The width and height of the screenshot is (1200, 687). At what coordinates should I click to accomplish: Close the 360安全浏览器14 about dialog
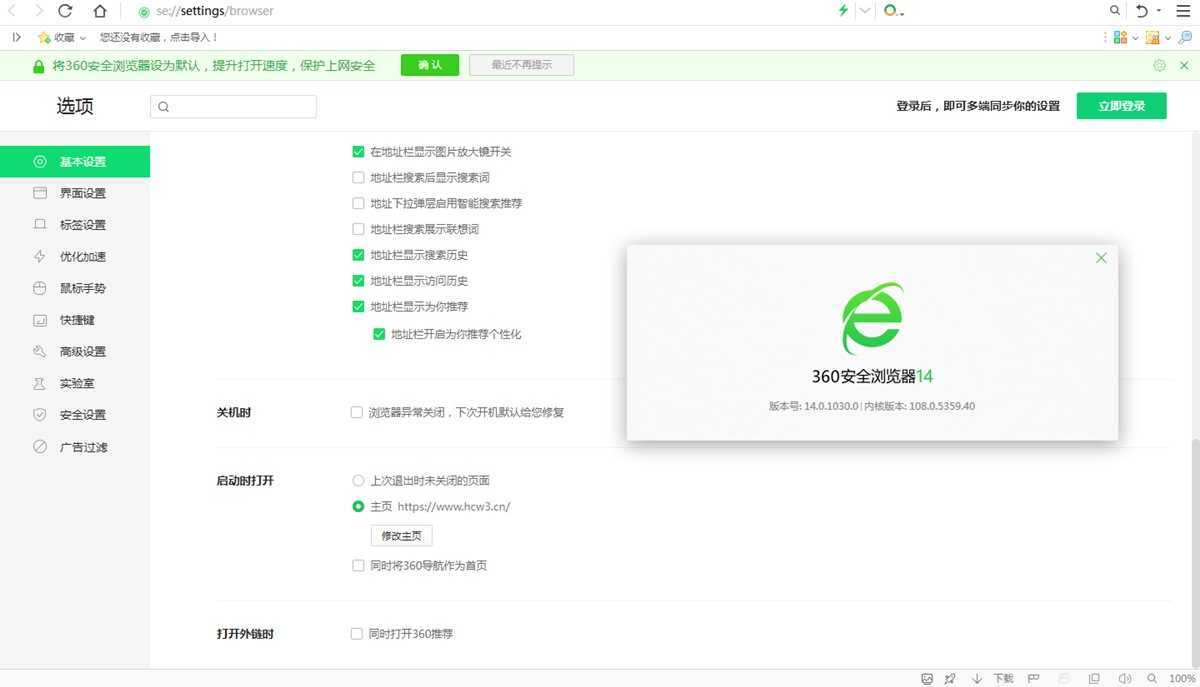coord(1101,258)
